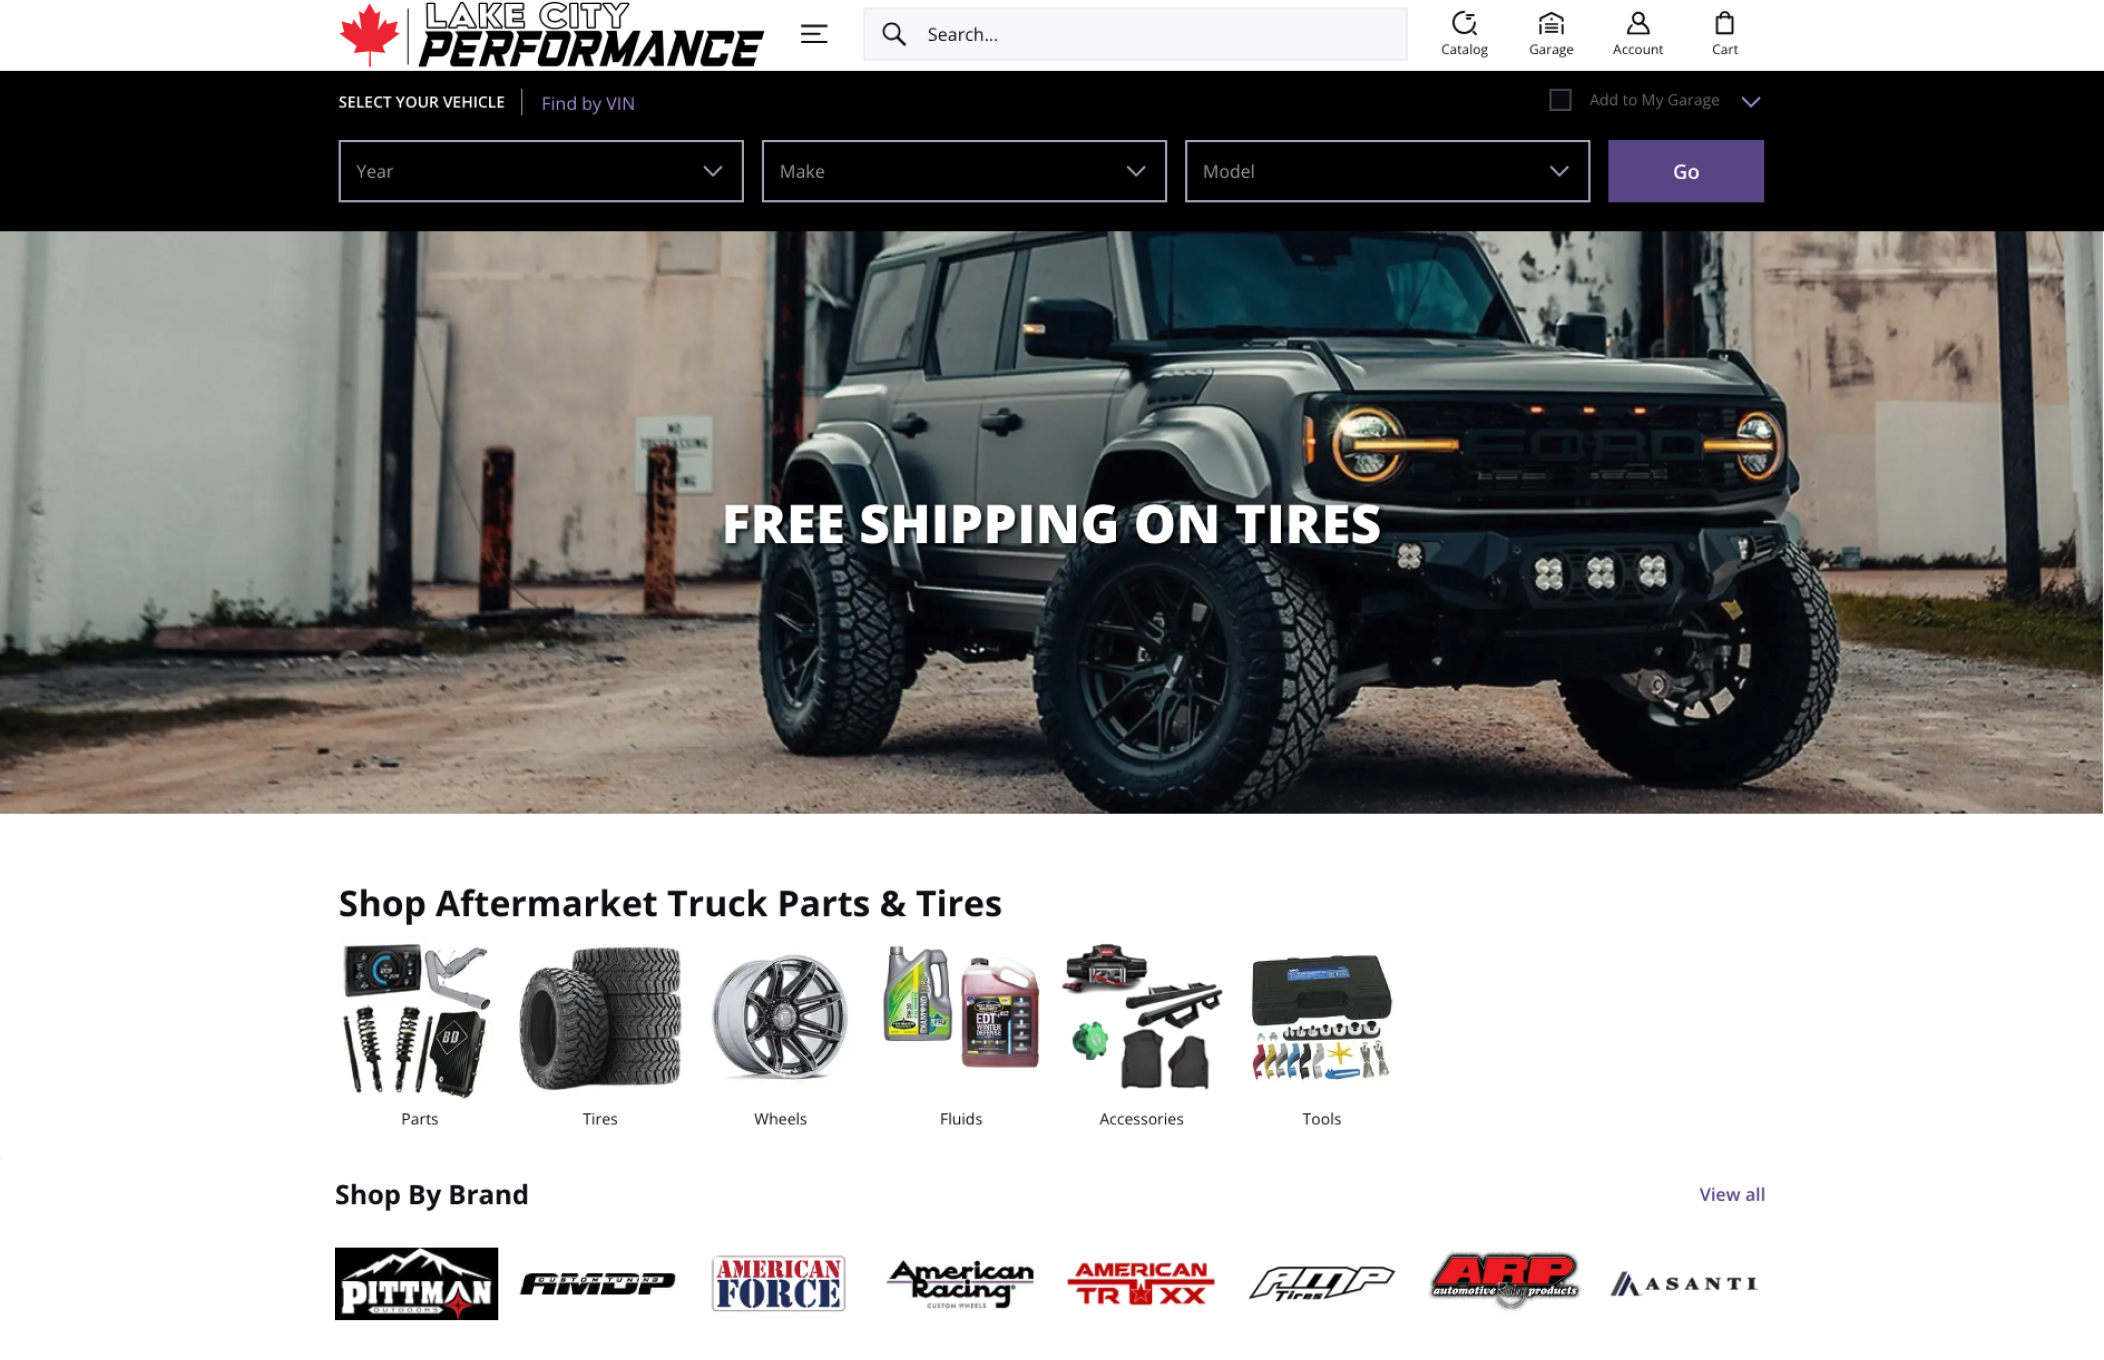Expand the Make dropdown
The width and height of the screenshot is (2104, 1360).
pos(964,171)
